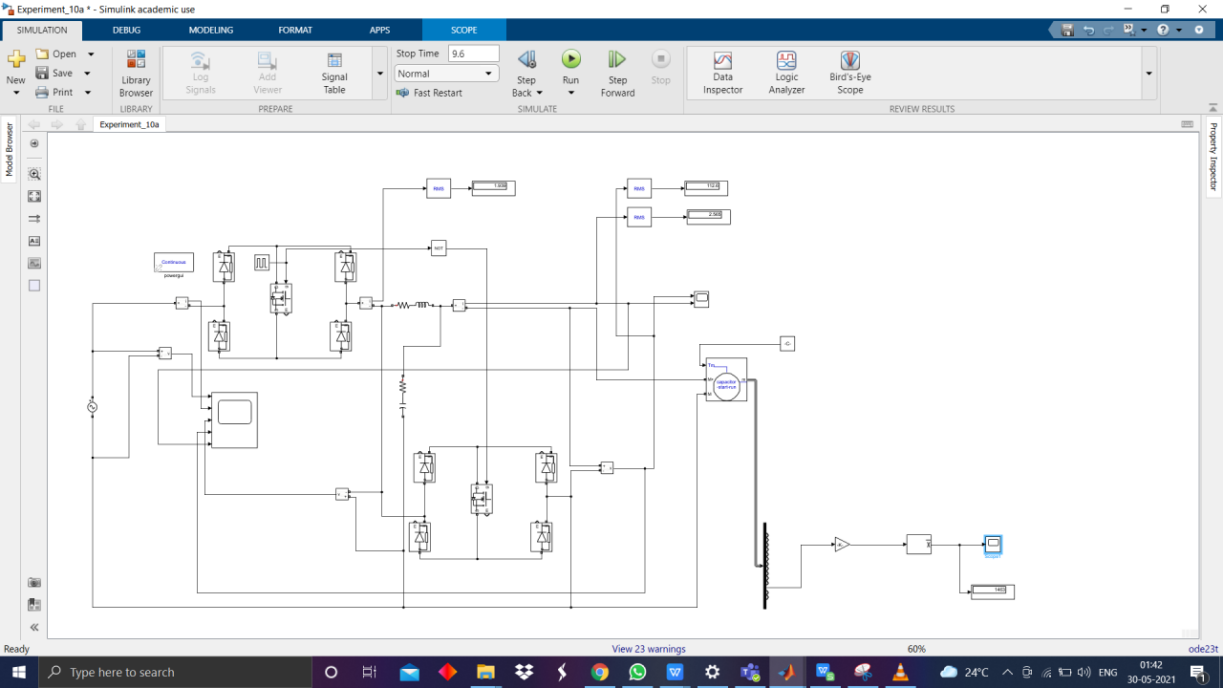Click the Save icon in the quick access toolbar
This screenshot has width=1223, height=688.
[1068, 30]
